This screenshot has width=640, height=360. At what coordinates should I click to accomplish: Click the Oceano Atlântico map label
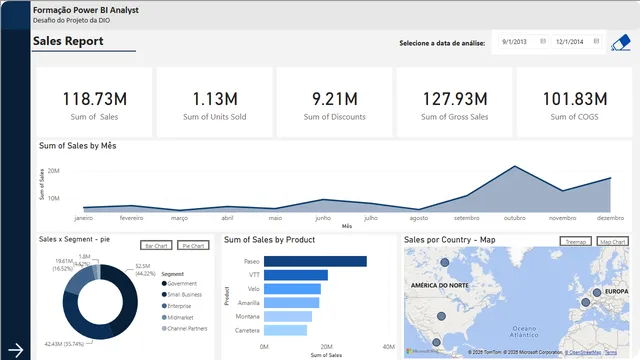click(x=524, y=331)
